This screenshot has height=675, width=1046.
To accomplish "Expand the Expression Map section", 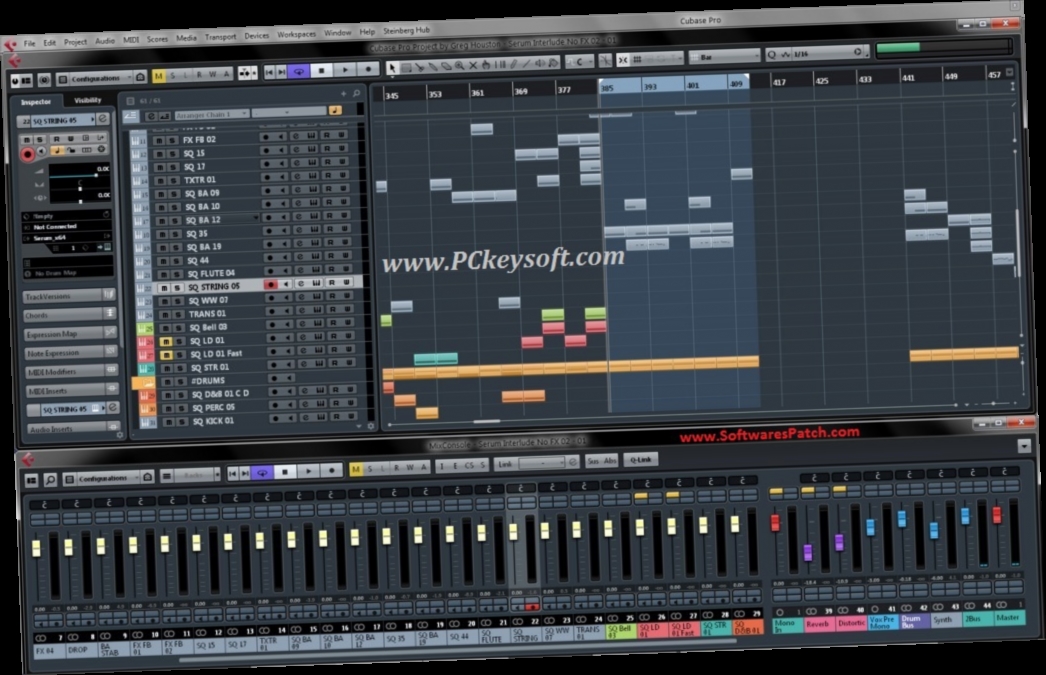I will point(70,333).
